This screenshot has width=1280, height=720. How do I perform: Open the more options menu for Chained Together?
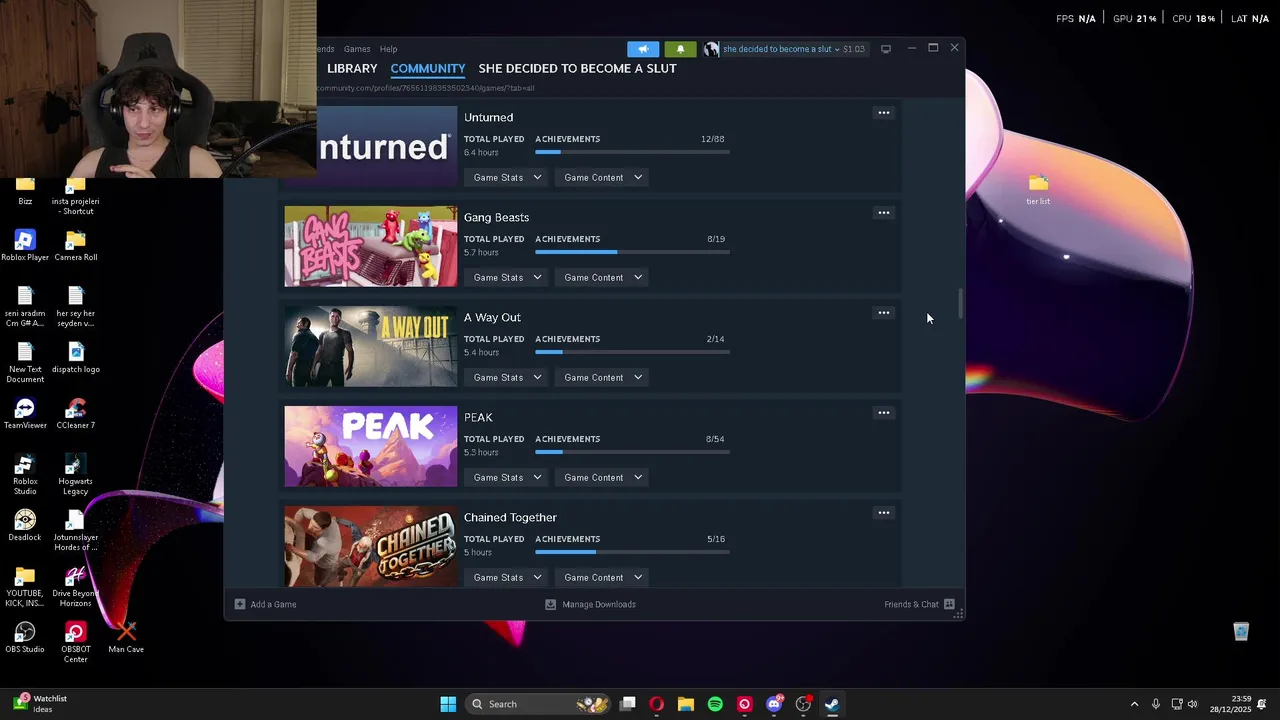click(x=883, y=513)
